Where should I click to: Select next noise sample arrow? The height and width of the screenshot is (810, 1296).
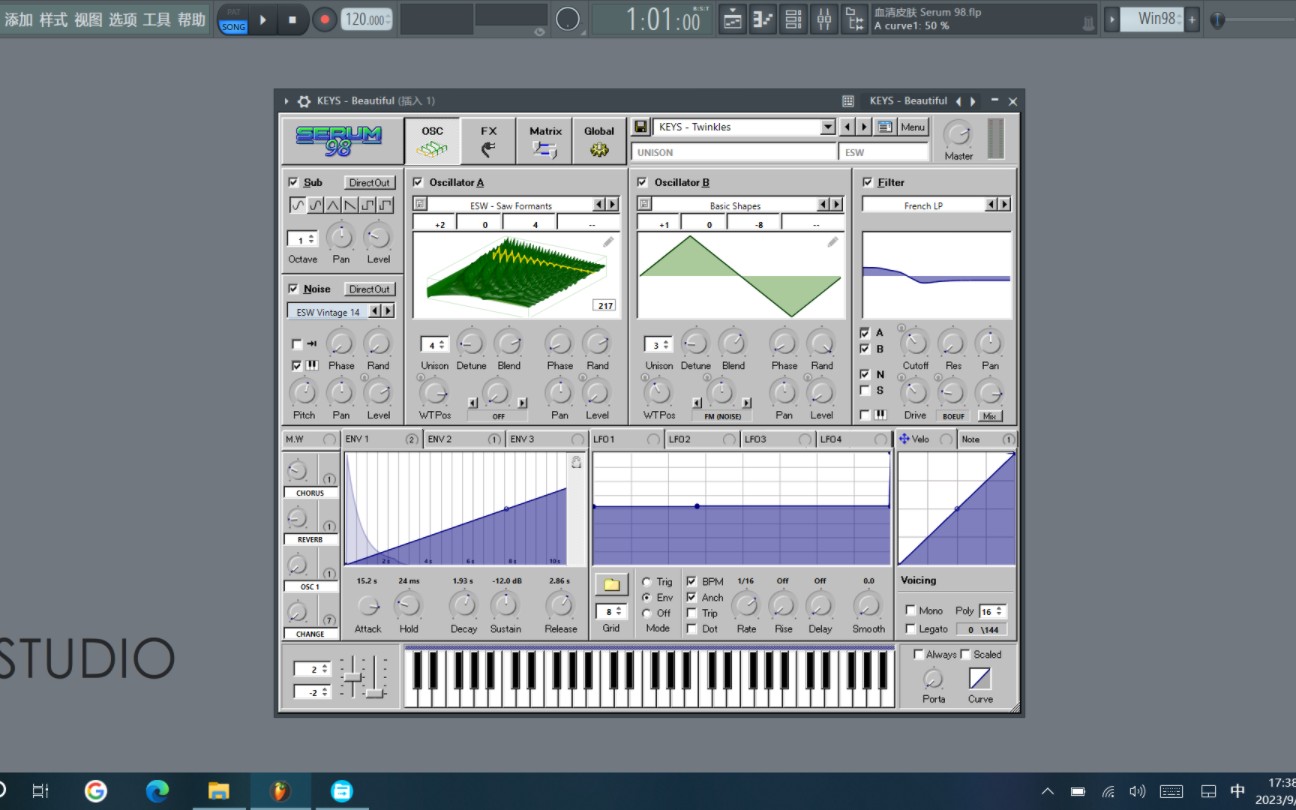(388, 312)
